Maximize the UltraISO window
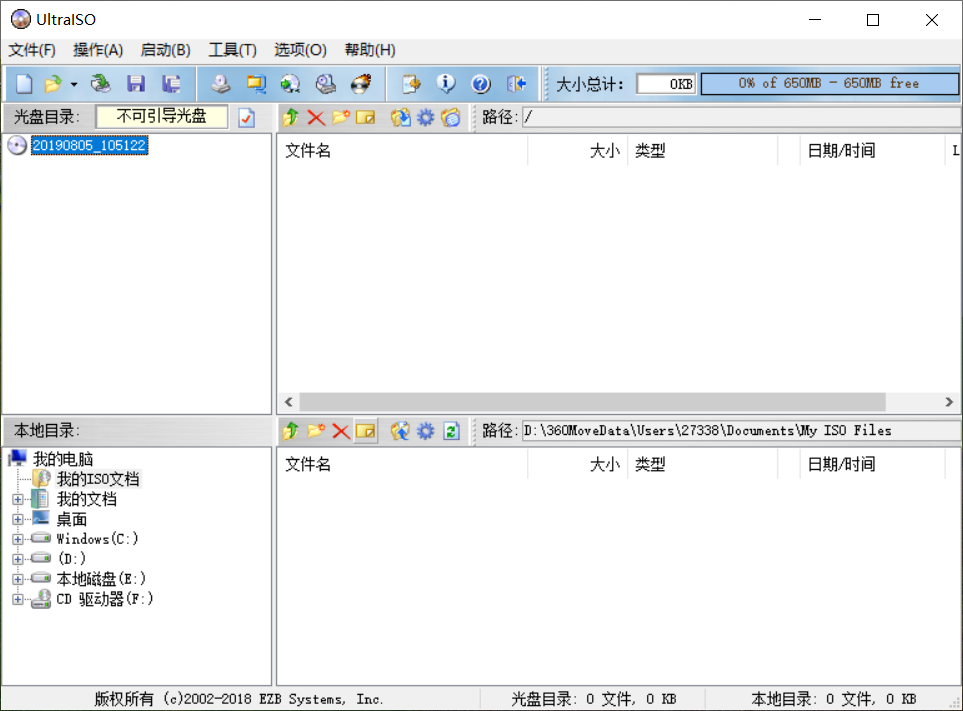Viewport: 963px width, 711px height. tap(873, 20)
